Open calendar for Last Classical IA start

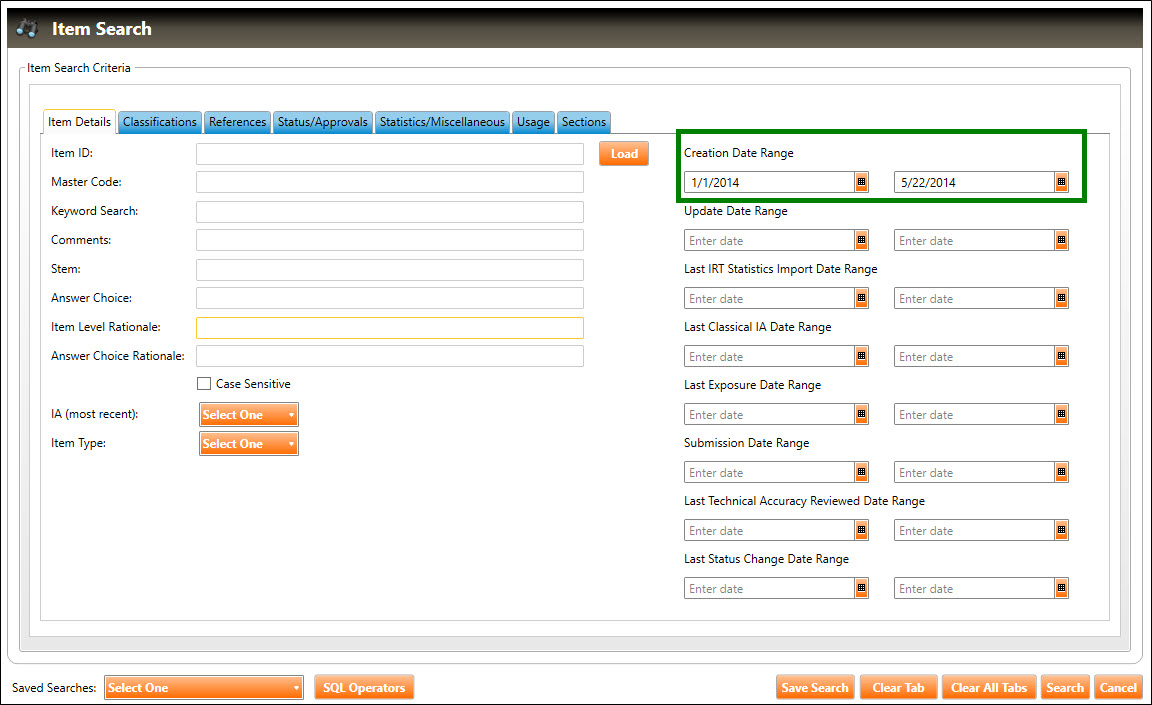click(x=861, y=357)
